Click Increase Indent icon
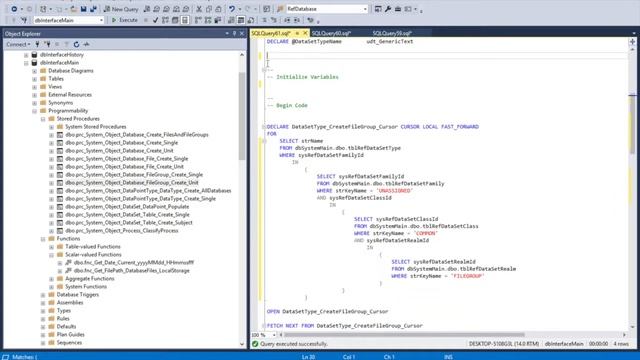 pyautogui.click(x=297, y=20)
